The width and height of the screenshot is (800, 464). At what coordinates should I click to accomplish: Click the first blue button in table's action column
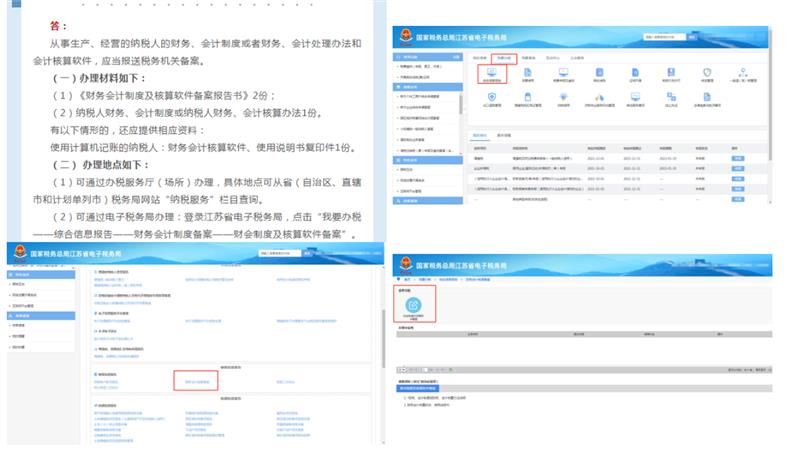coord(737,157)
